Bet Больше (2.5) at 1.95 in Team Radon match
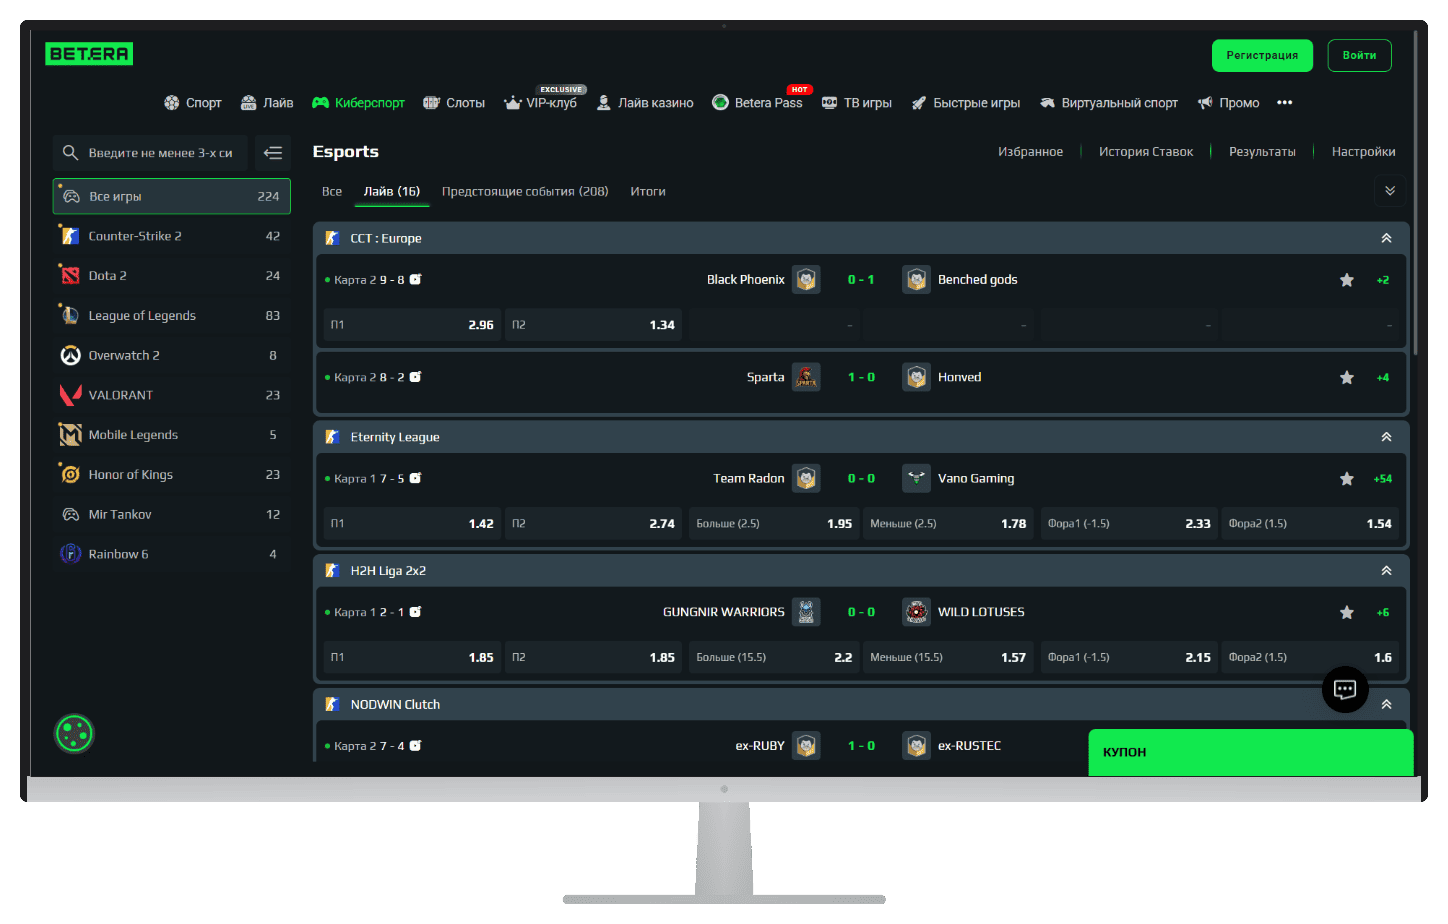The image size is (1448, 924). [774, 524]
